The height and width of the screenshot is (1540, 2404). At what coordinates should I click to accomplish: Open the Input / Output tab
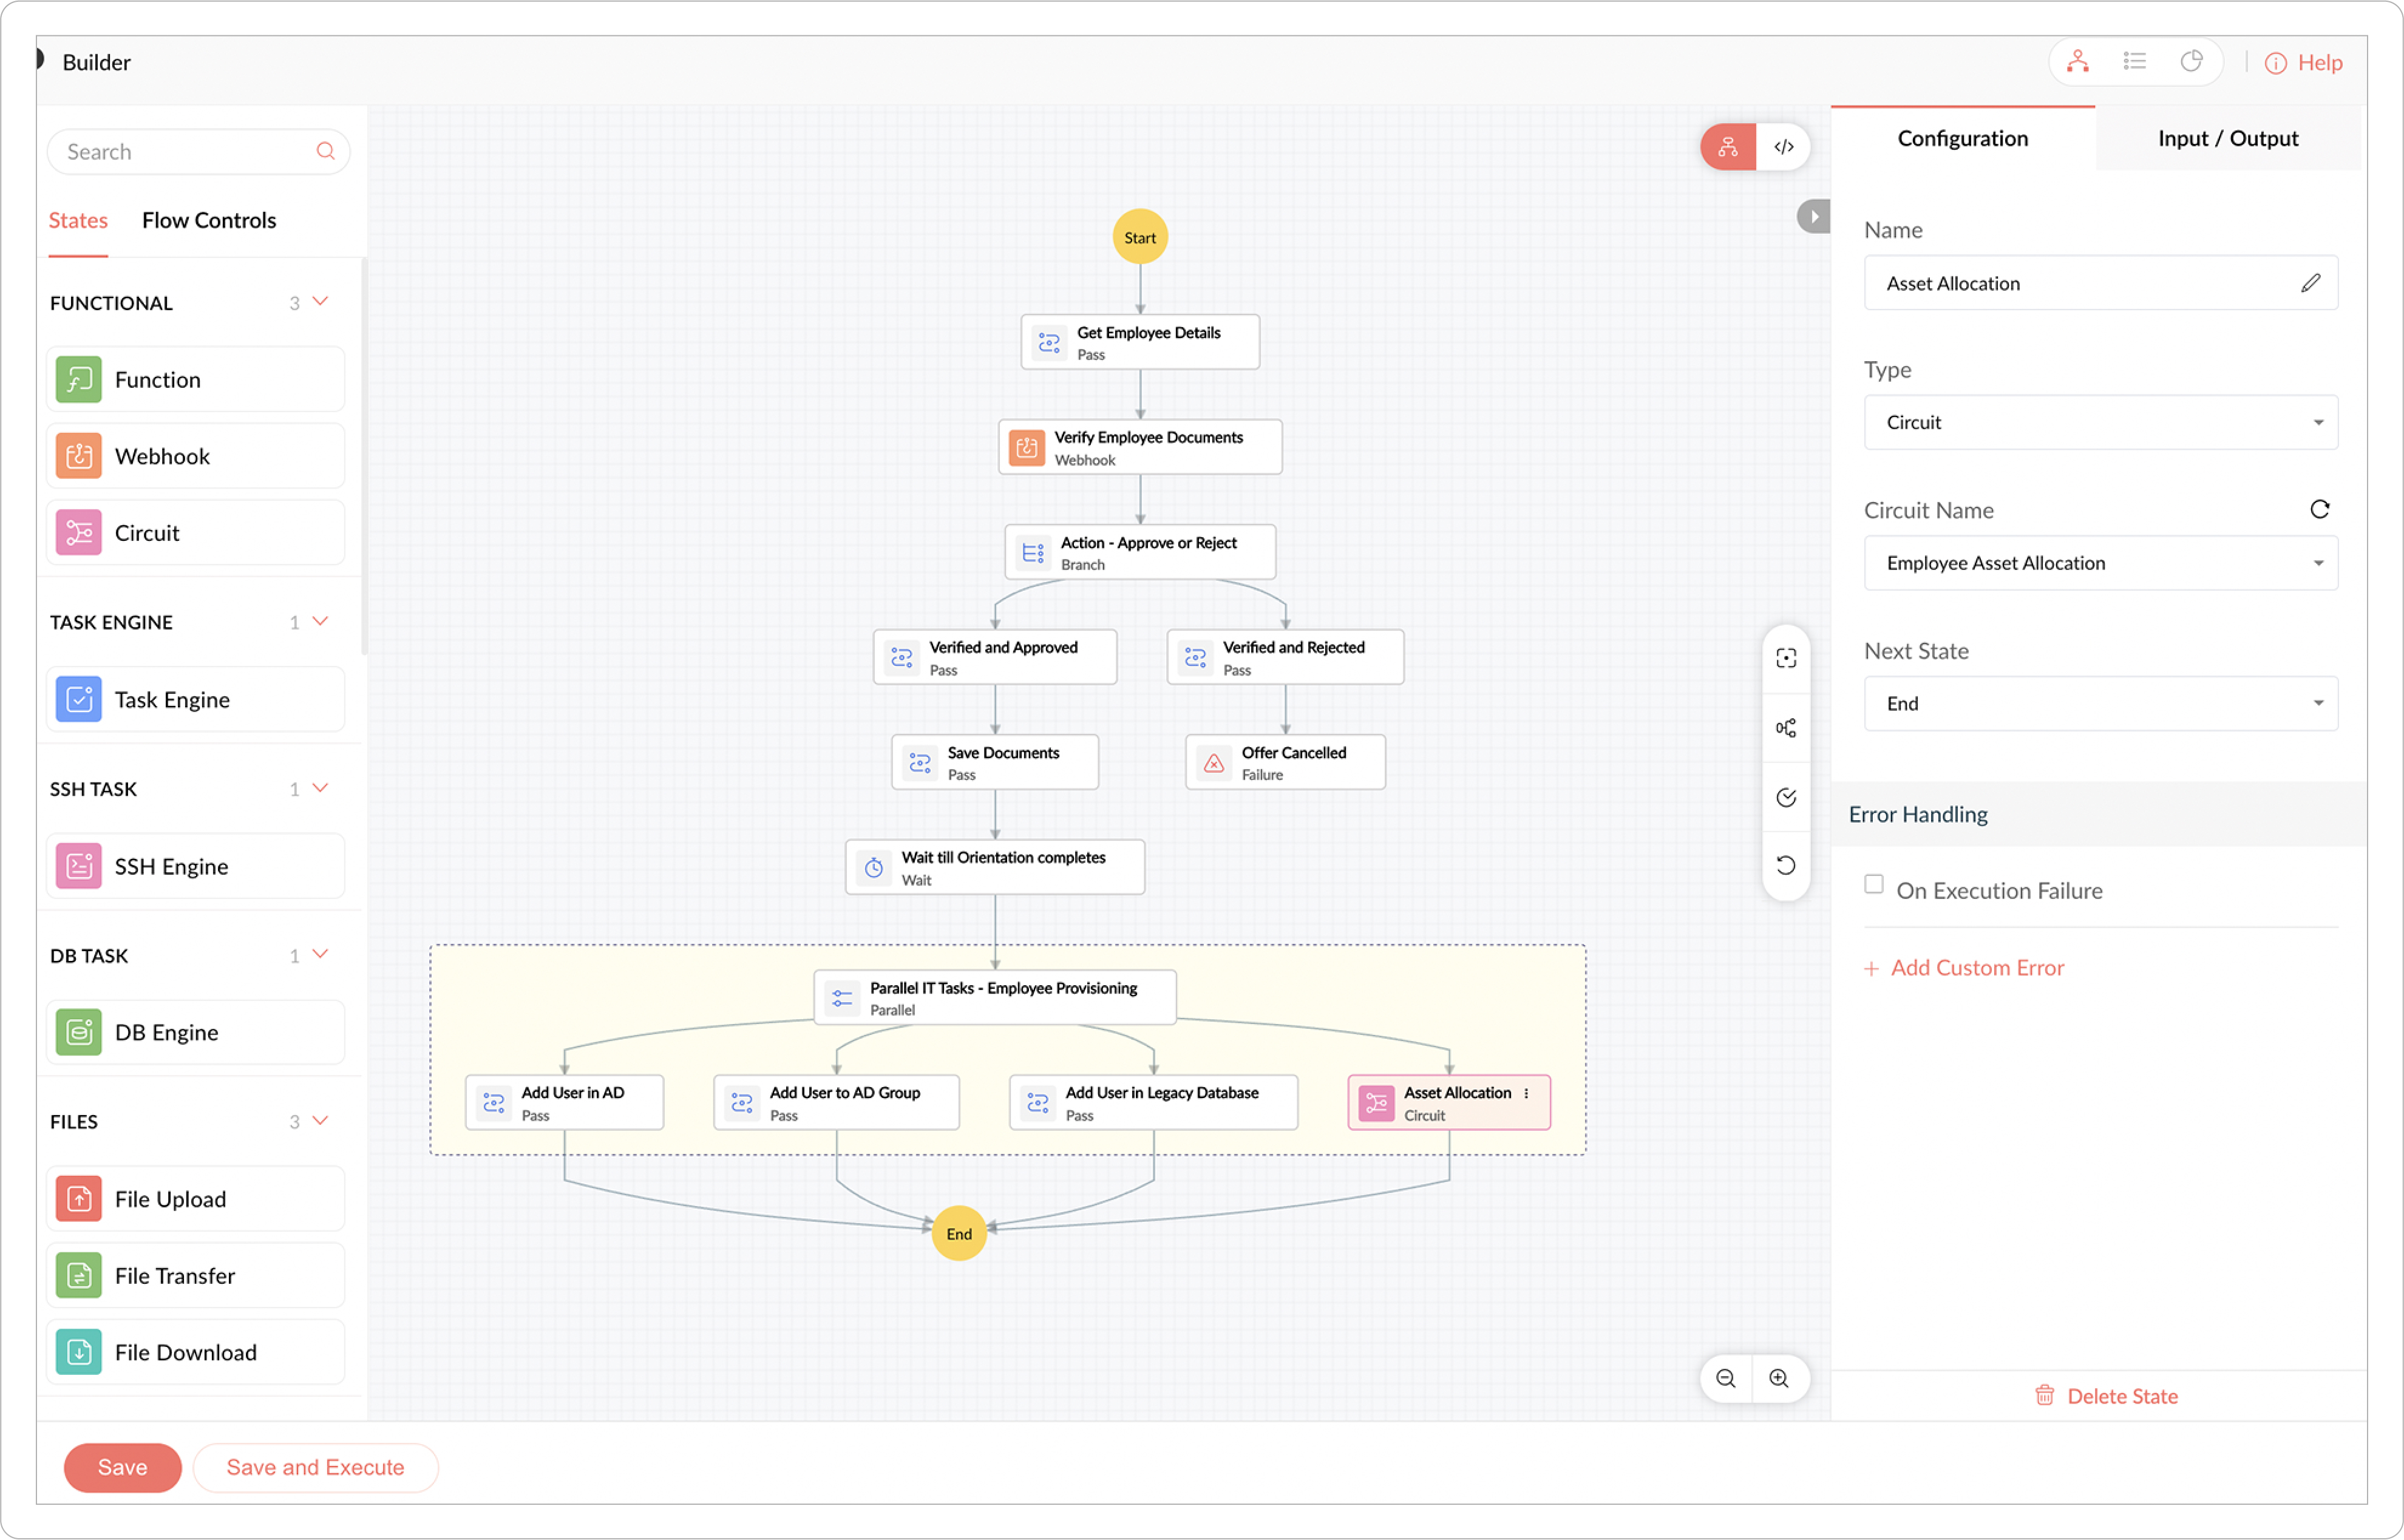coord(2227,138)
